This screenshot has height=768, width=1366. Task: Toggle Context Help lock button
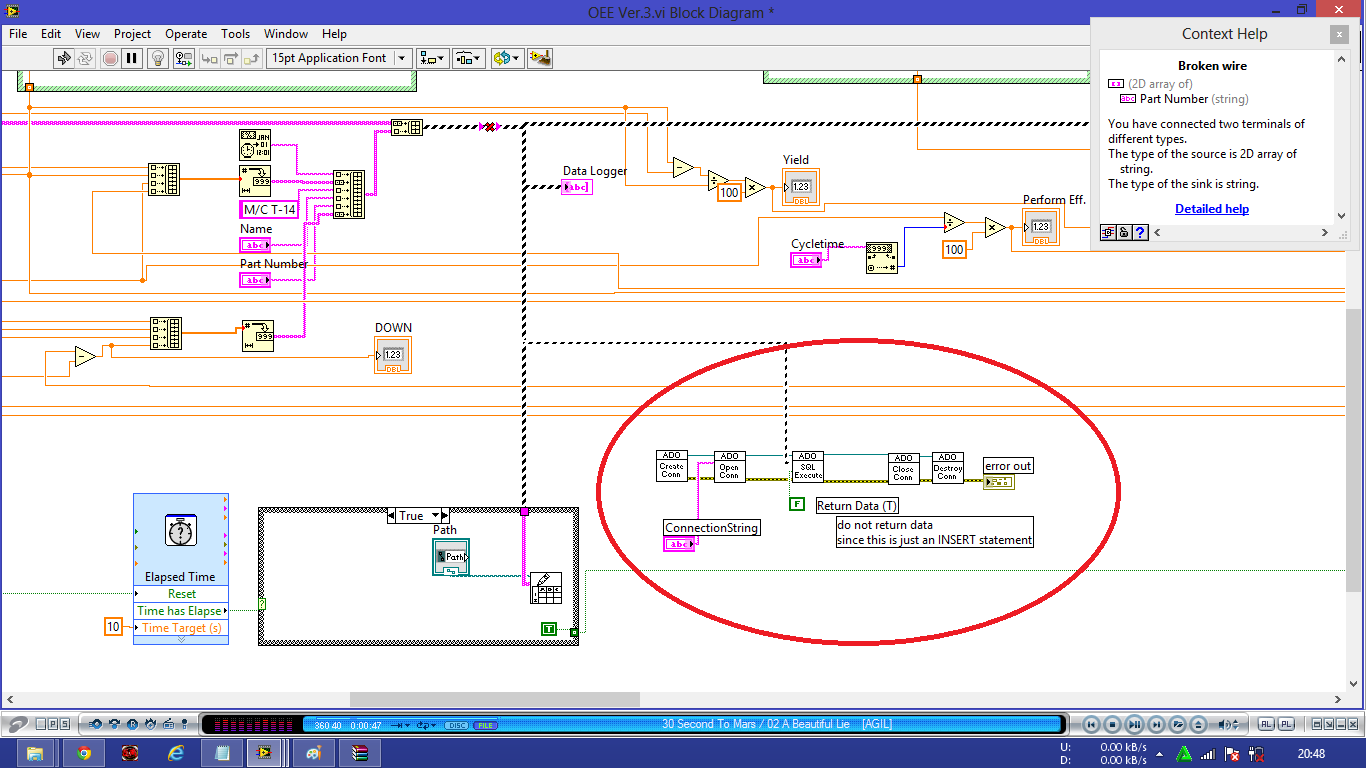[x=1124, y=233]
